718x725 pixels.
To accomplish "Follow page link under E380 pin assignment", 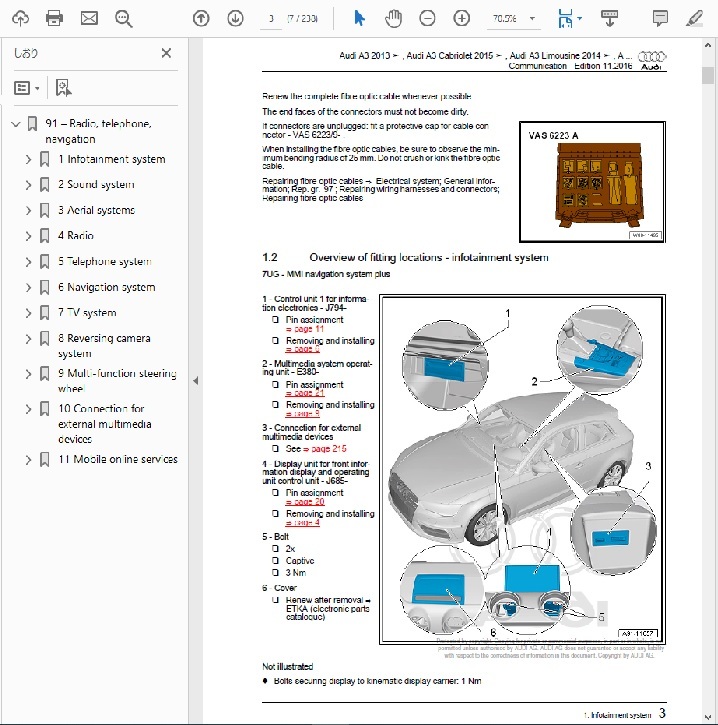I will [x=305, y=393].
